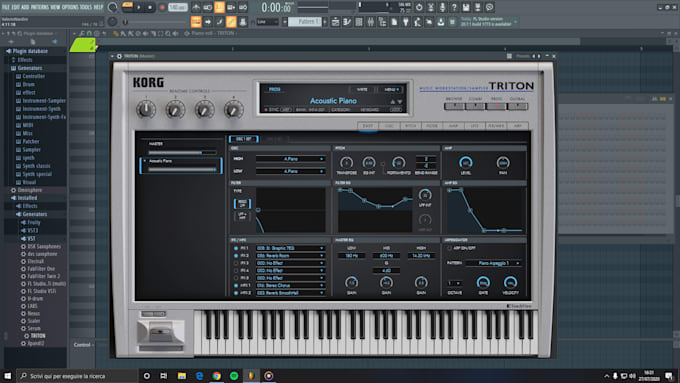Click the MENU button in TRITON display
This screenshot has width=680, height=383.
pyautogui.click(x=391, y=89)
